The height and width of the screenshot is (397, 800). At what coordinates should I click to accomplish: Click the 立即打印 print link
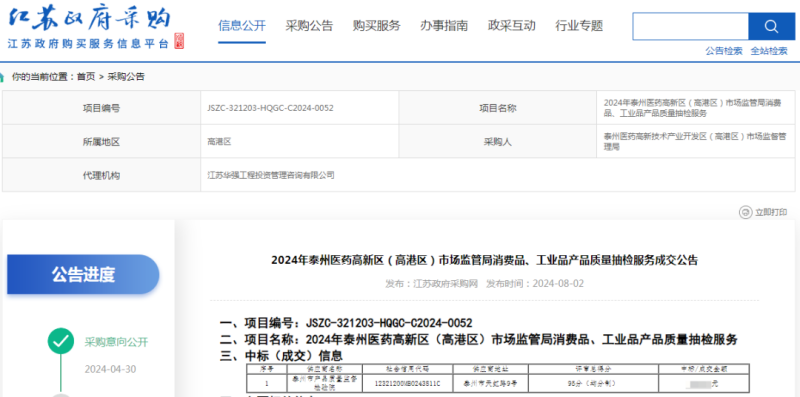click(771, 212)
